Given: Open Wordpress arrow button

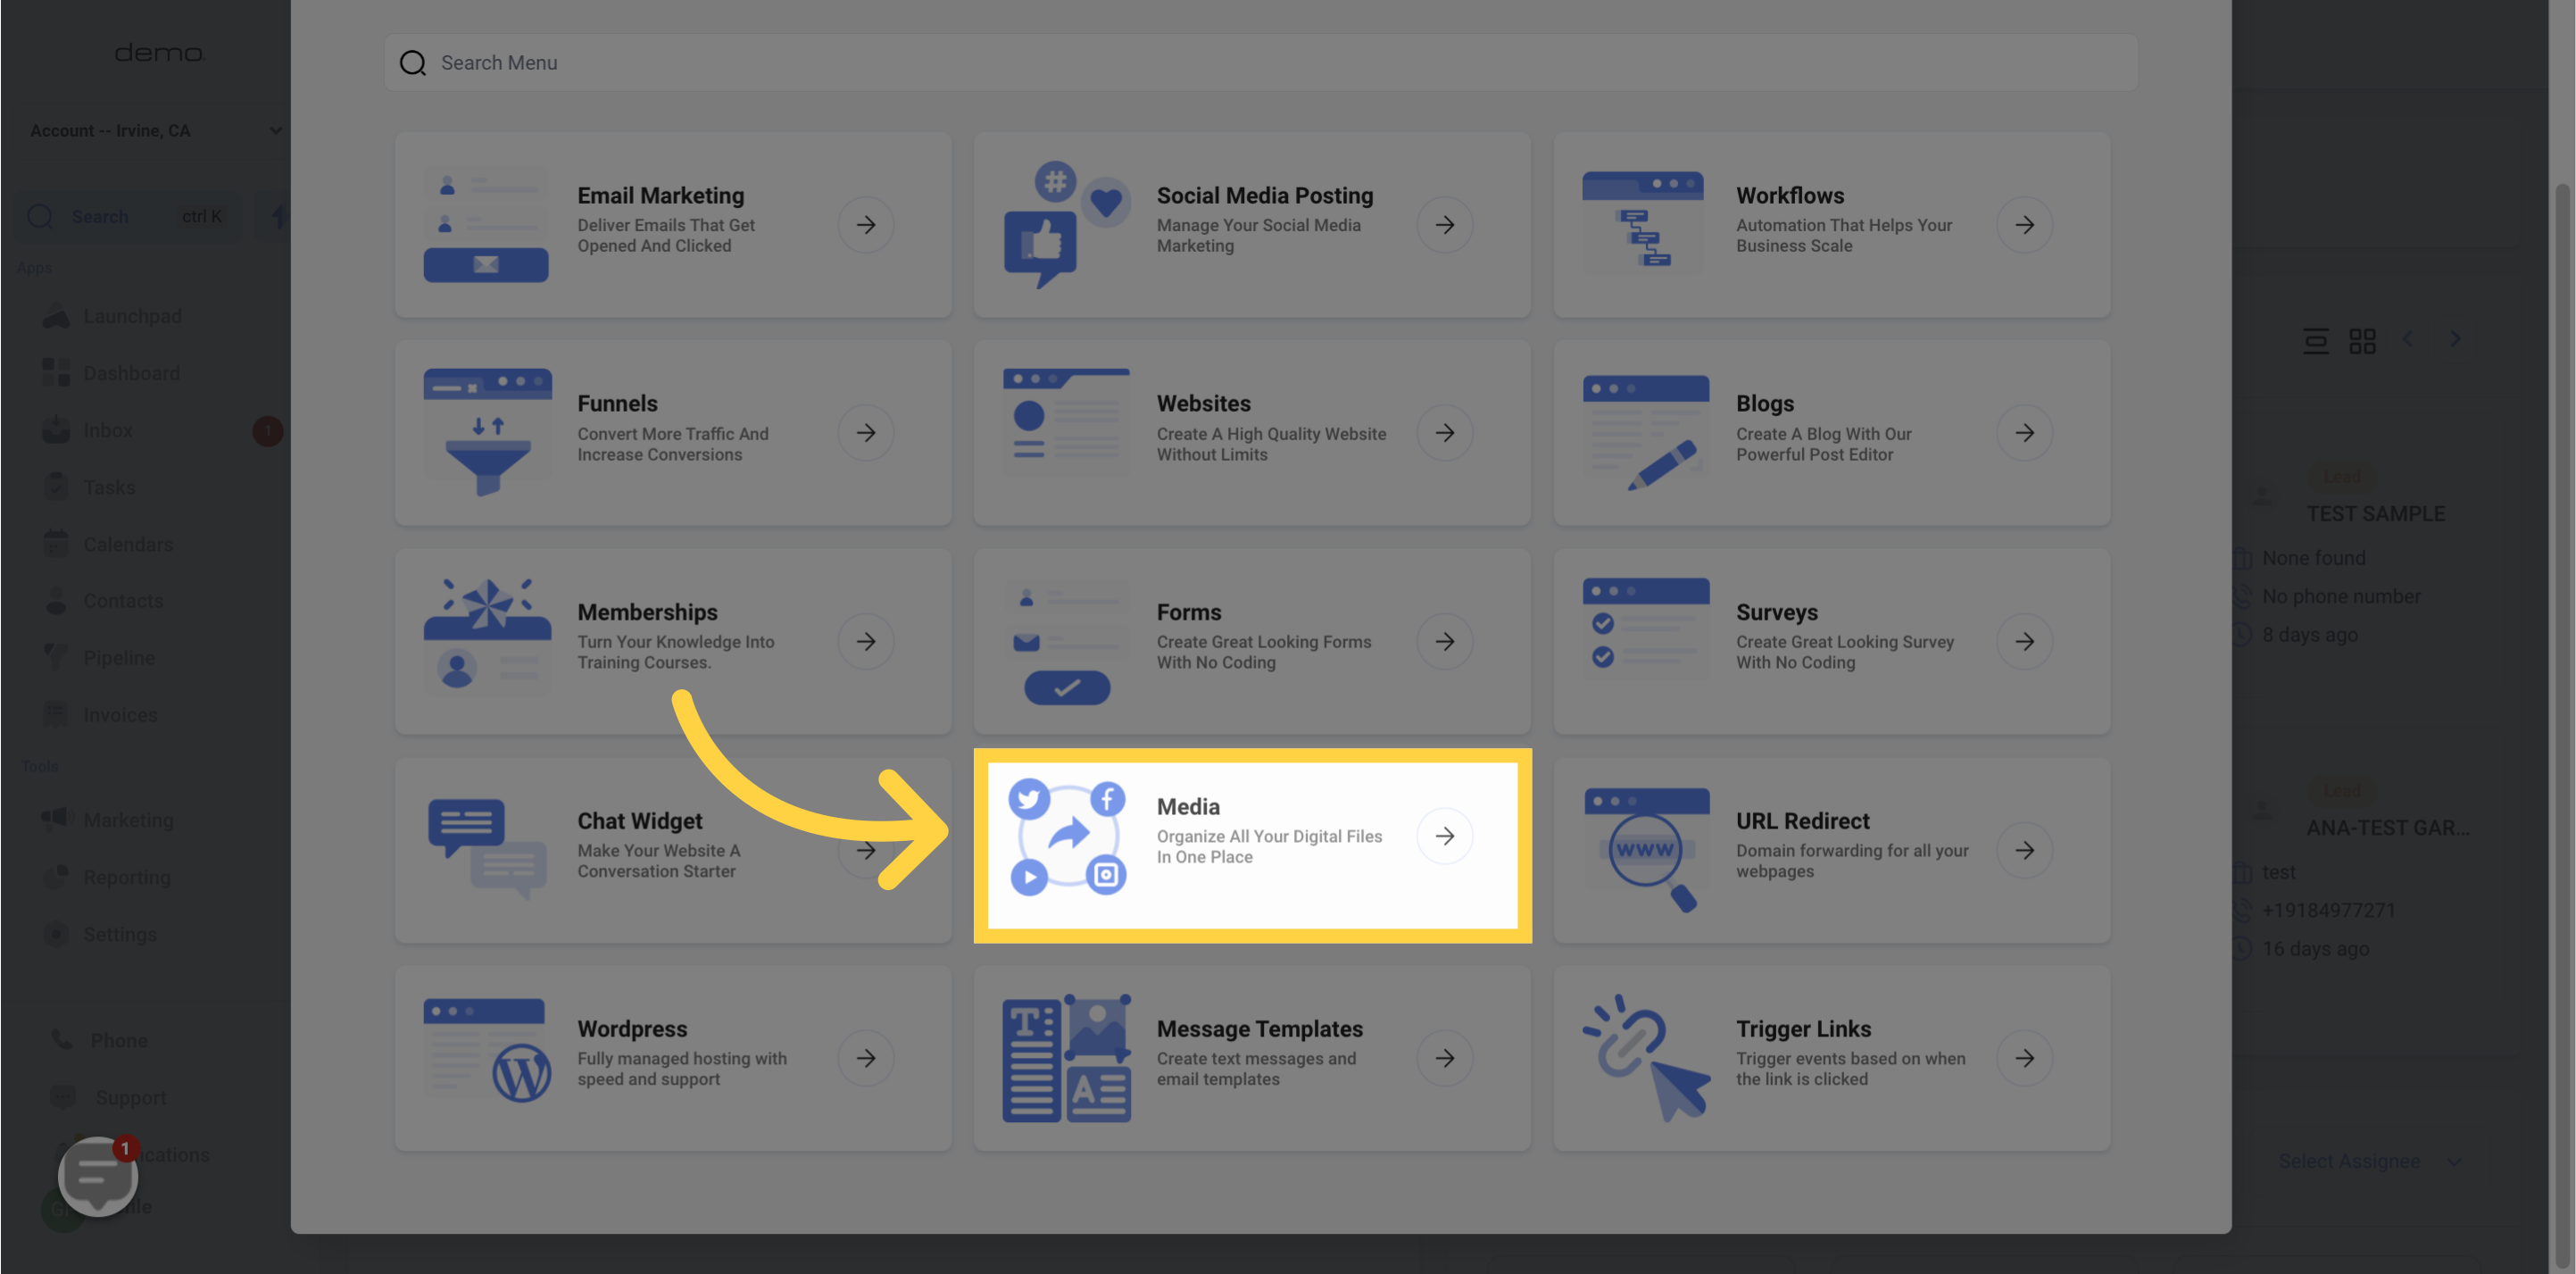Looking at the screenshot, I should click(866, 1058).
